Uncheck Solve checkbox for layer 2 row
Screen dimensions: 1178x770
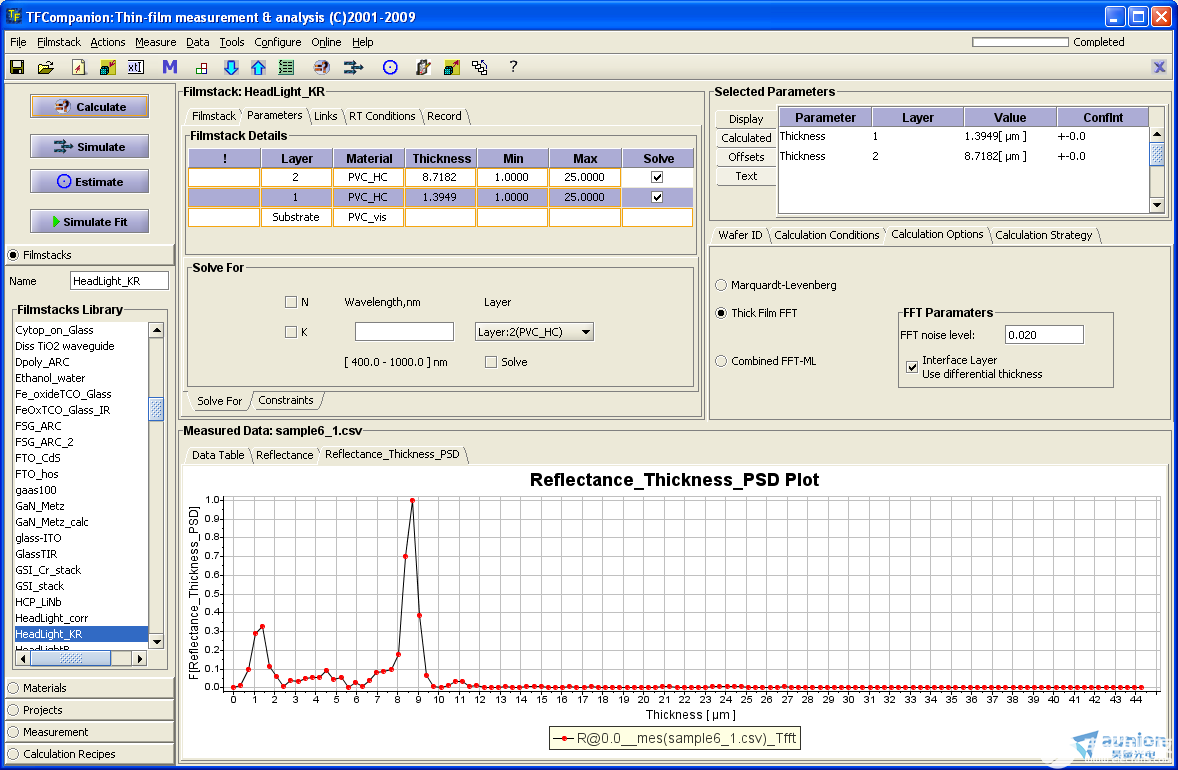tap(657, 177)
